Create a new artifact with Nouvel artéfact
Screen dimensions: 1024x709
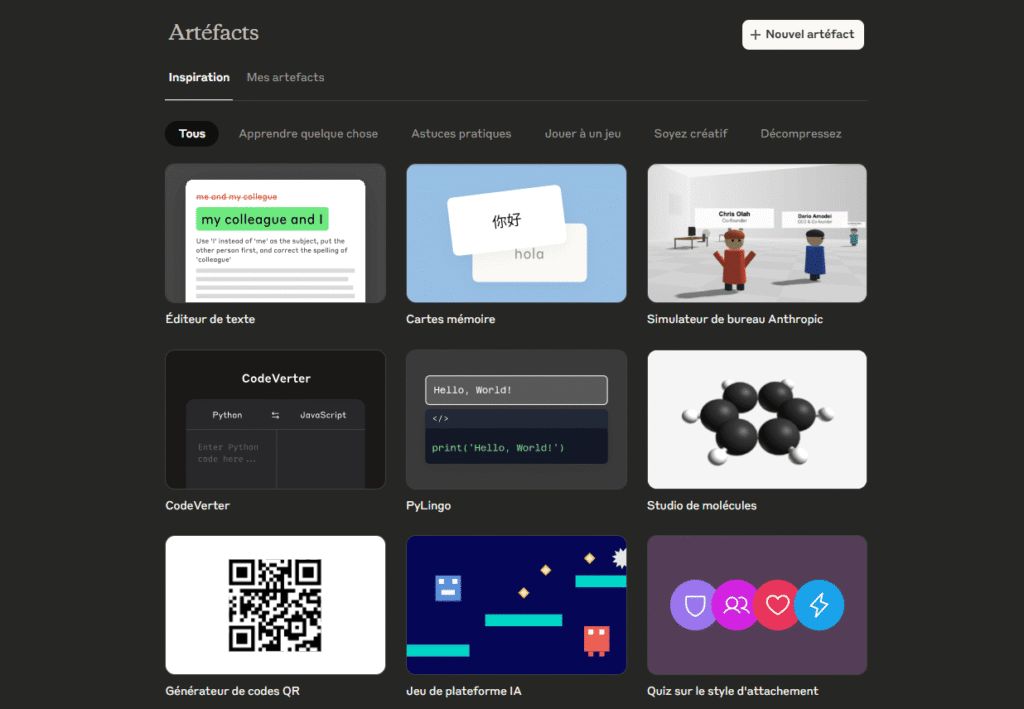tap(803, 35)
